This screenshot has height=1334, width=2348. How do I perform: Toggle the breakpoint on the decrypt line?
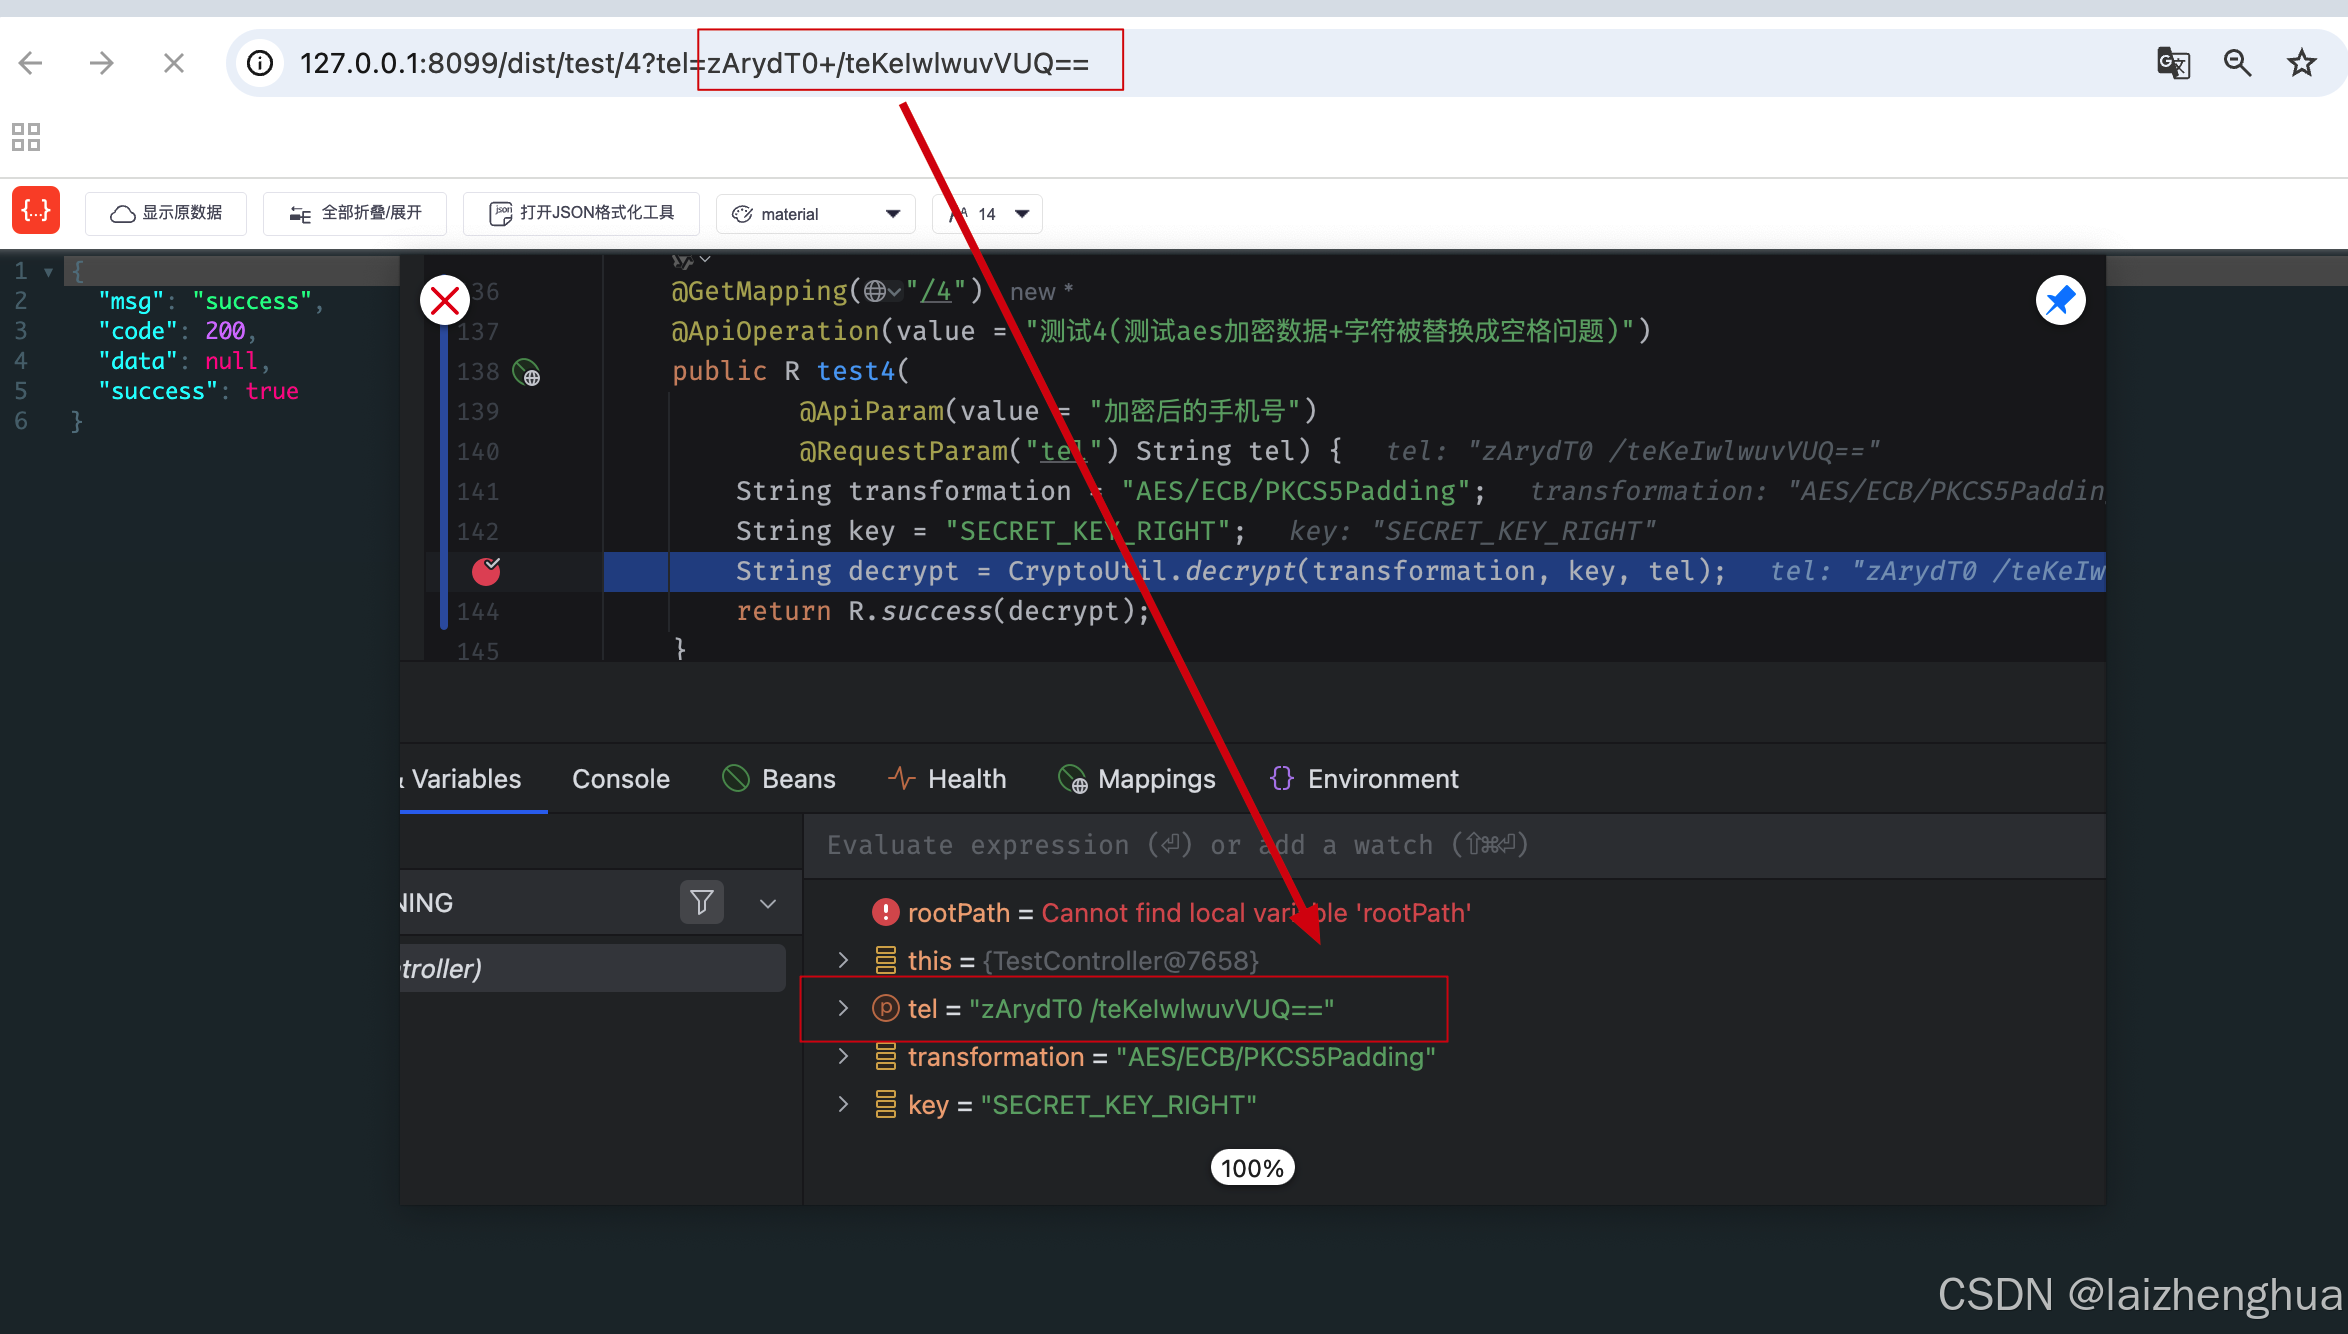click(486, 571)
